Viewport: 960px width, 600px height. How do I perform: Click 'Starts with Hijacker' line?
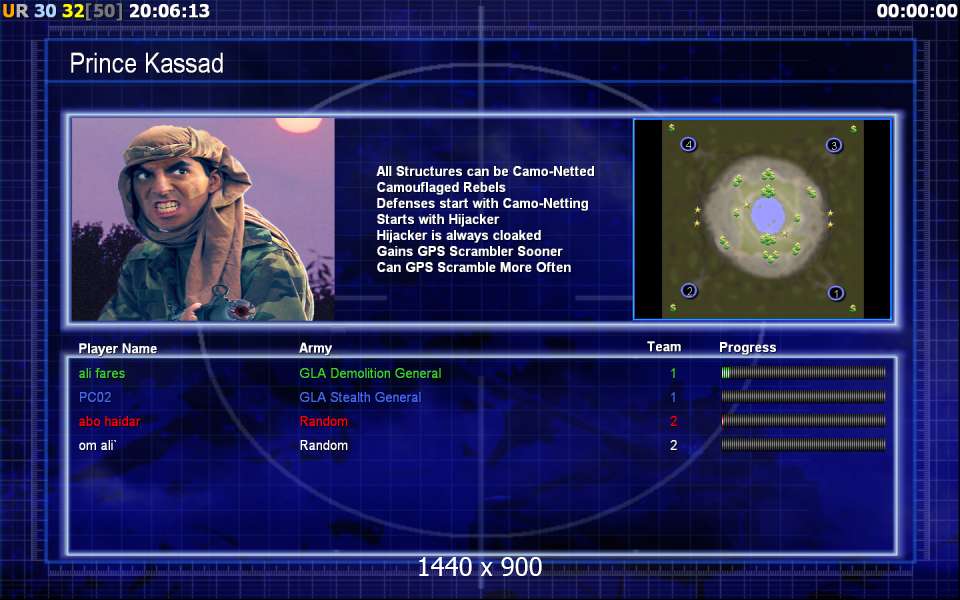click(x=437, y=219)
